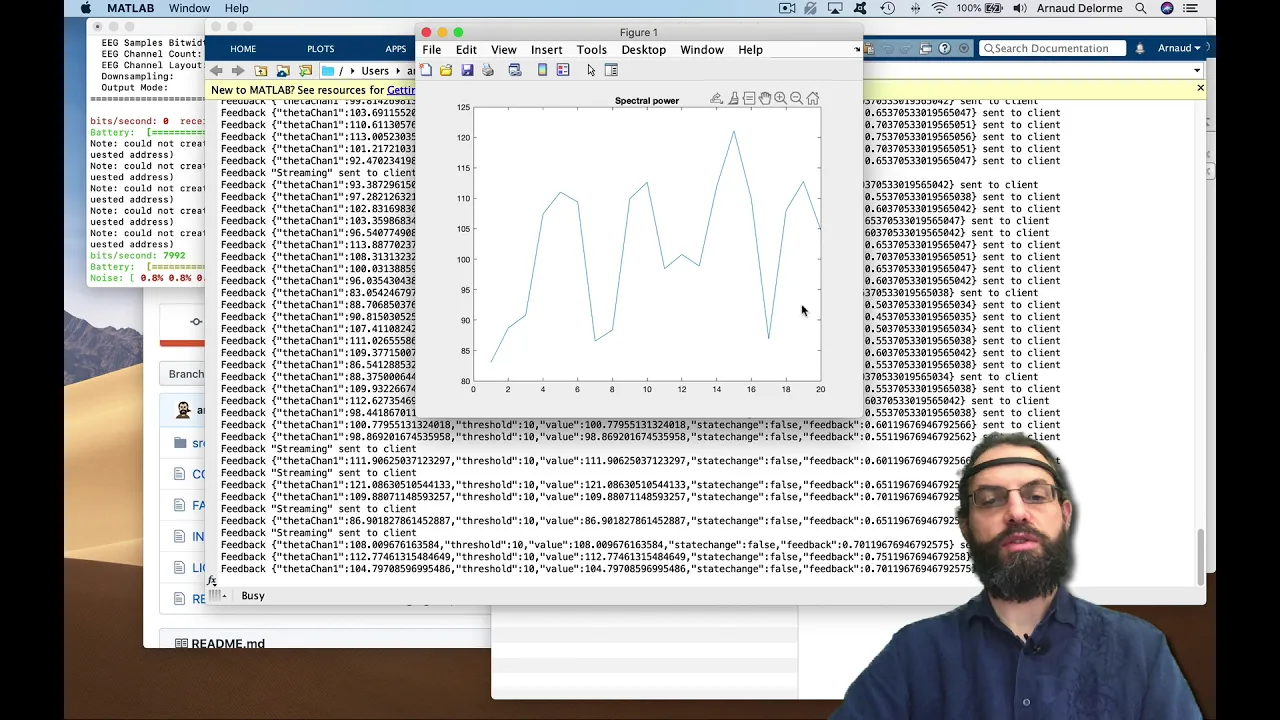
Task: Select Edit Plot arrow tool
Action: click(591, 70)
